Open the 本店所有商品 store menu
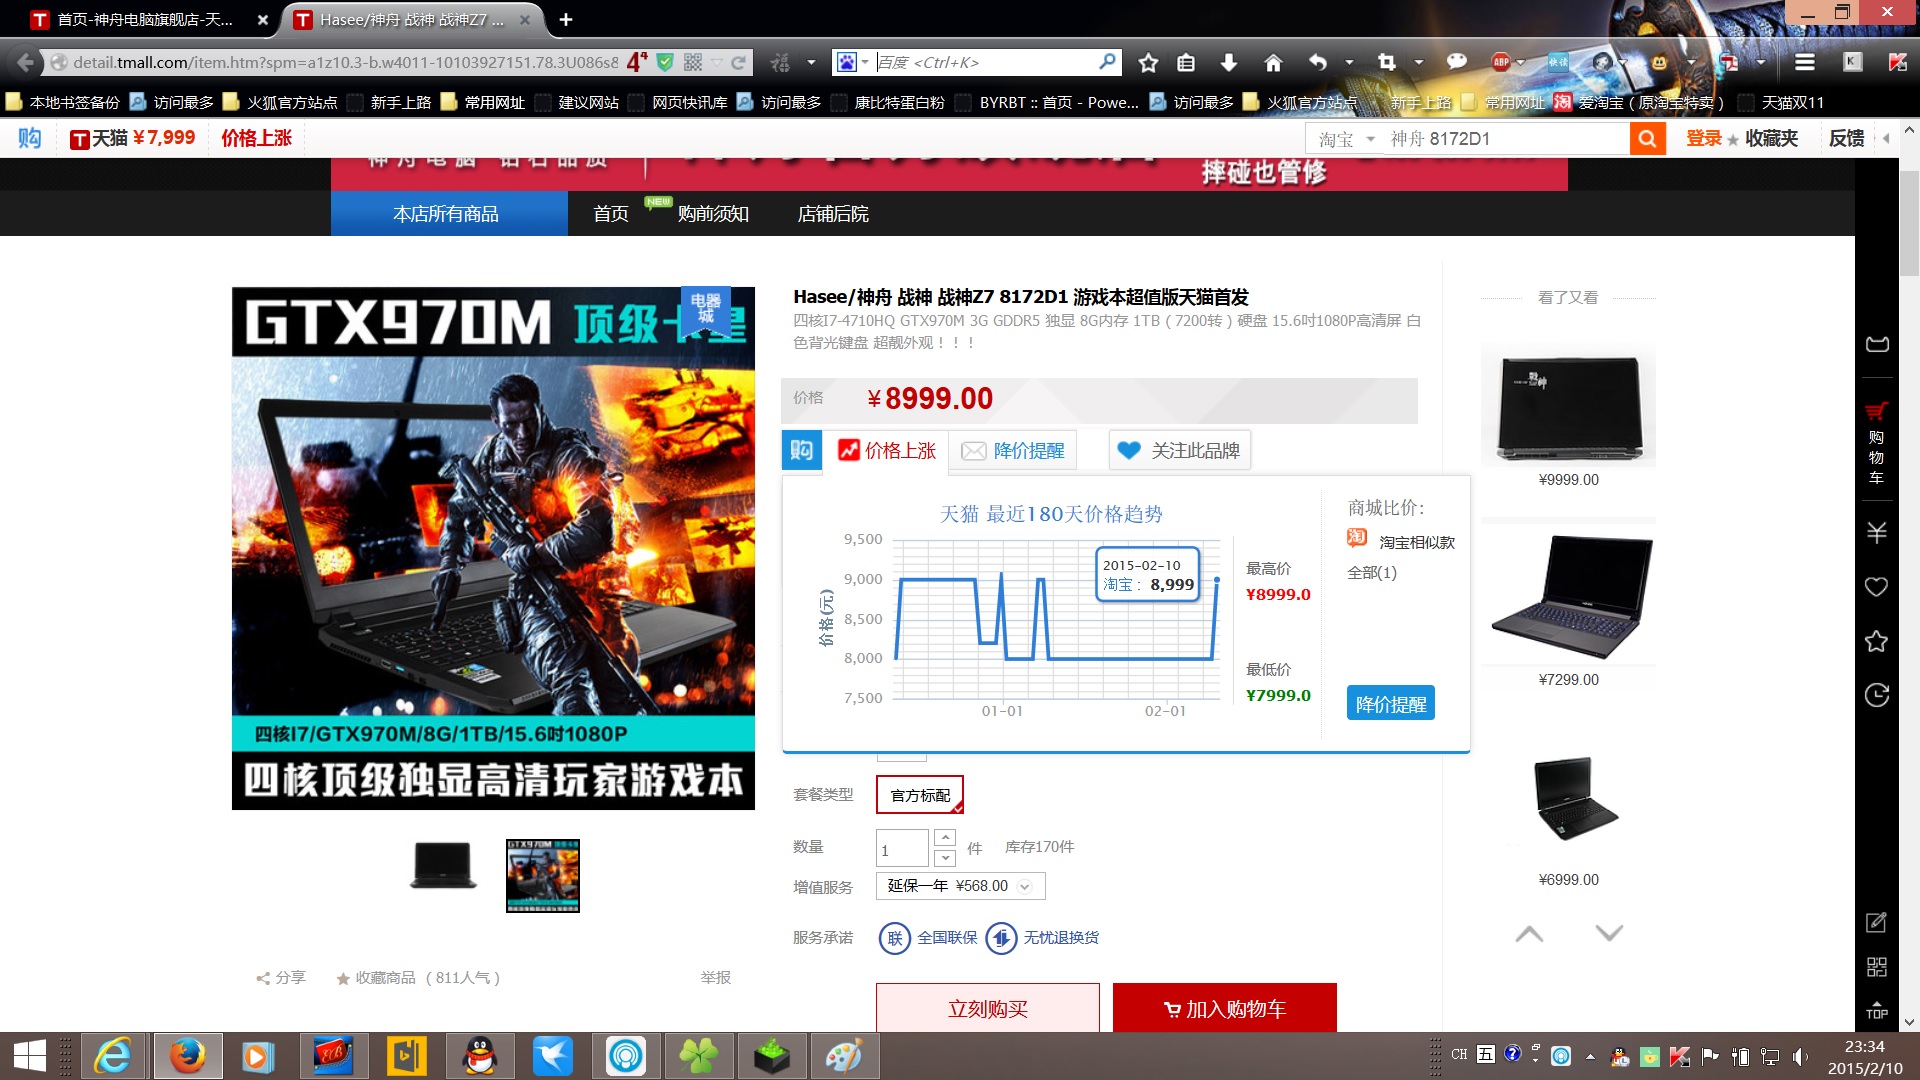Screen dimensions: 1920x1080 [448, 214]
